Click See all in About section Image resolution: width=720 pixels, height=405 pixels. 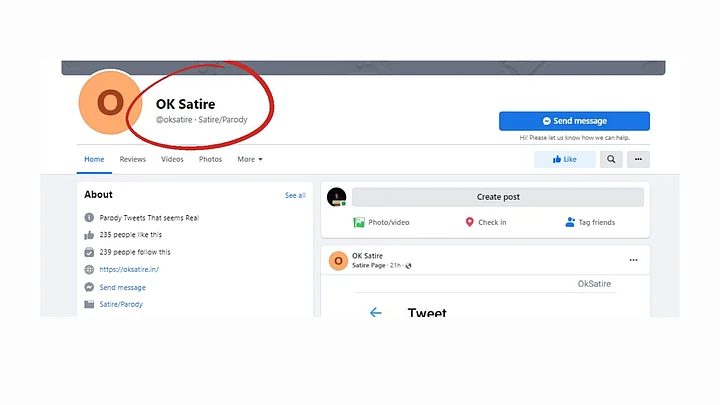click(x=295, y=195)
